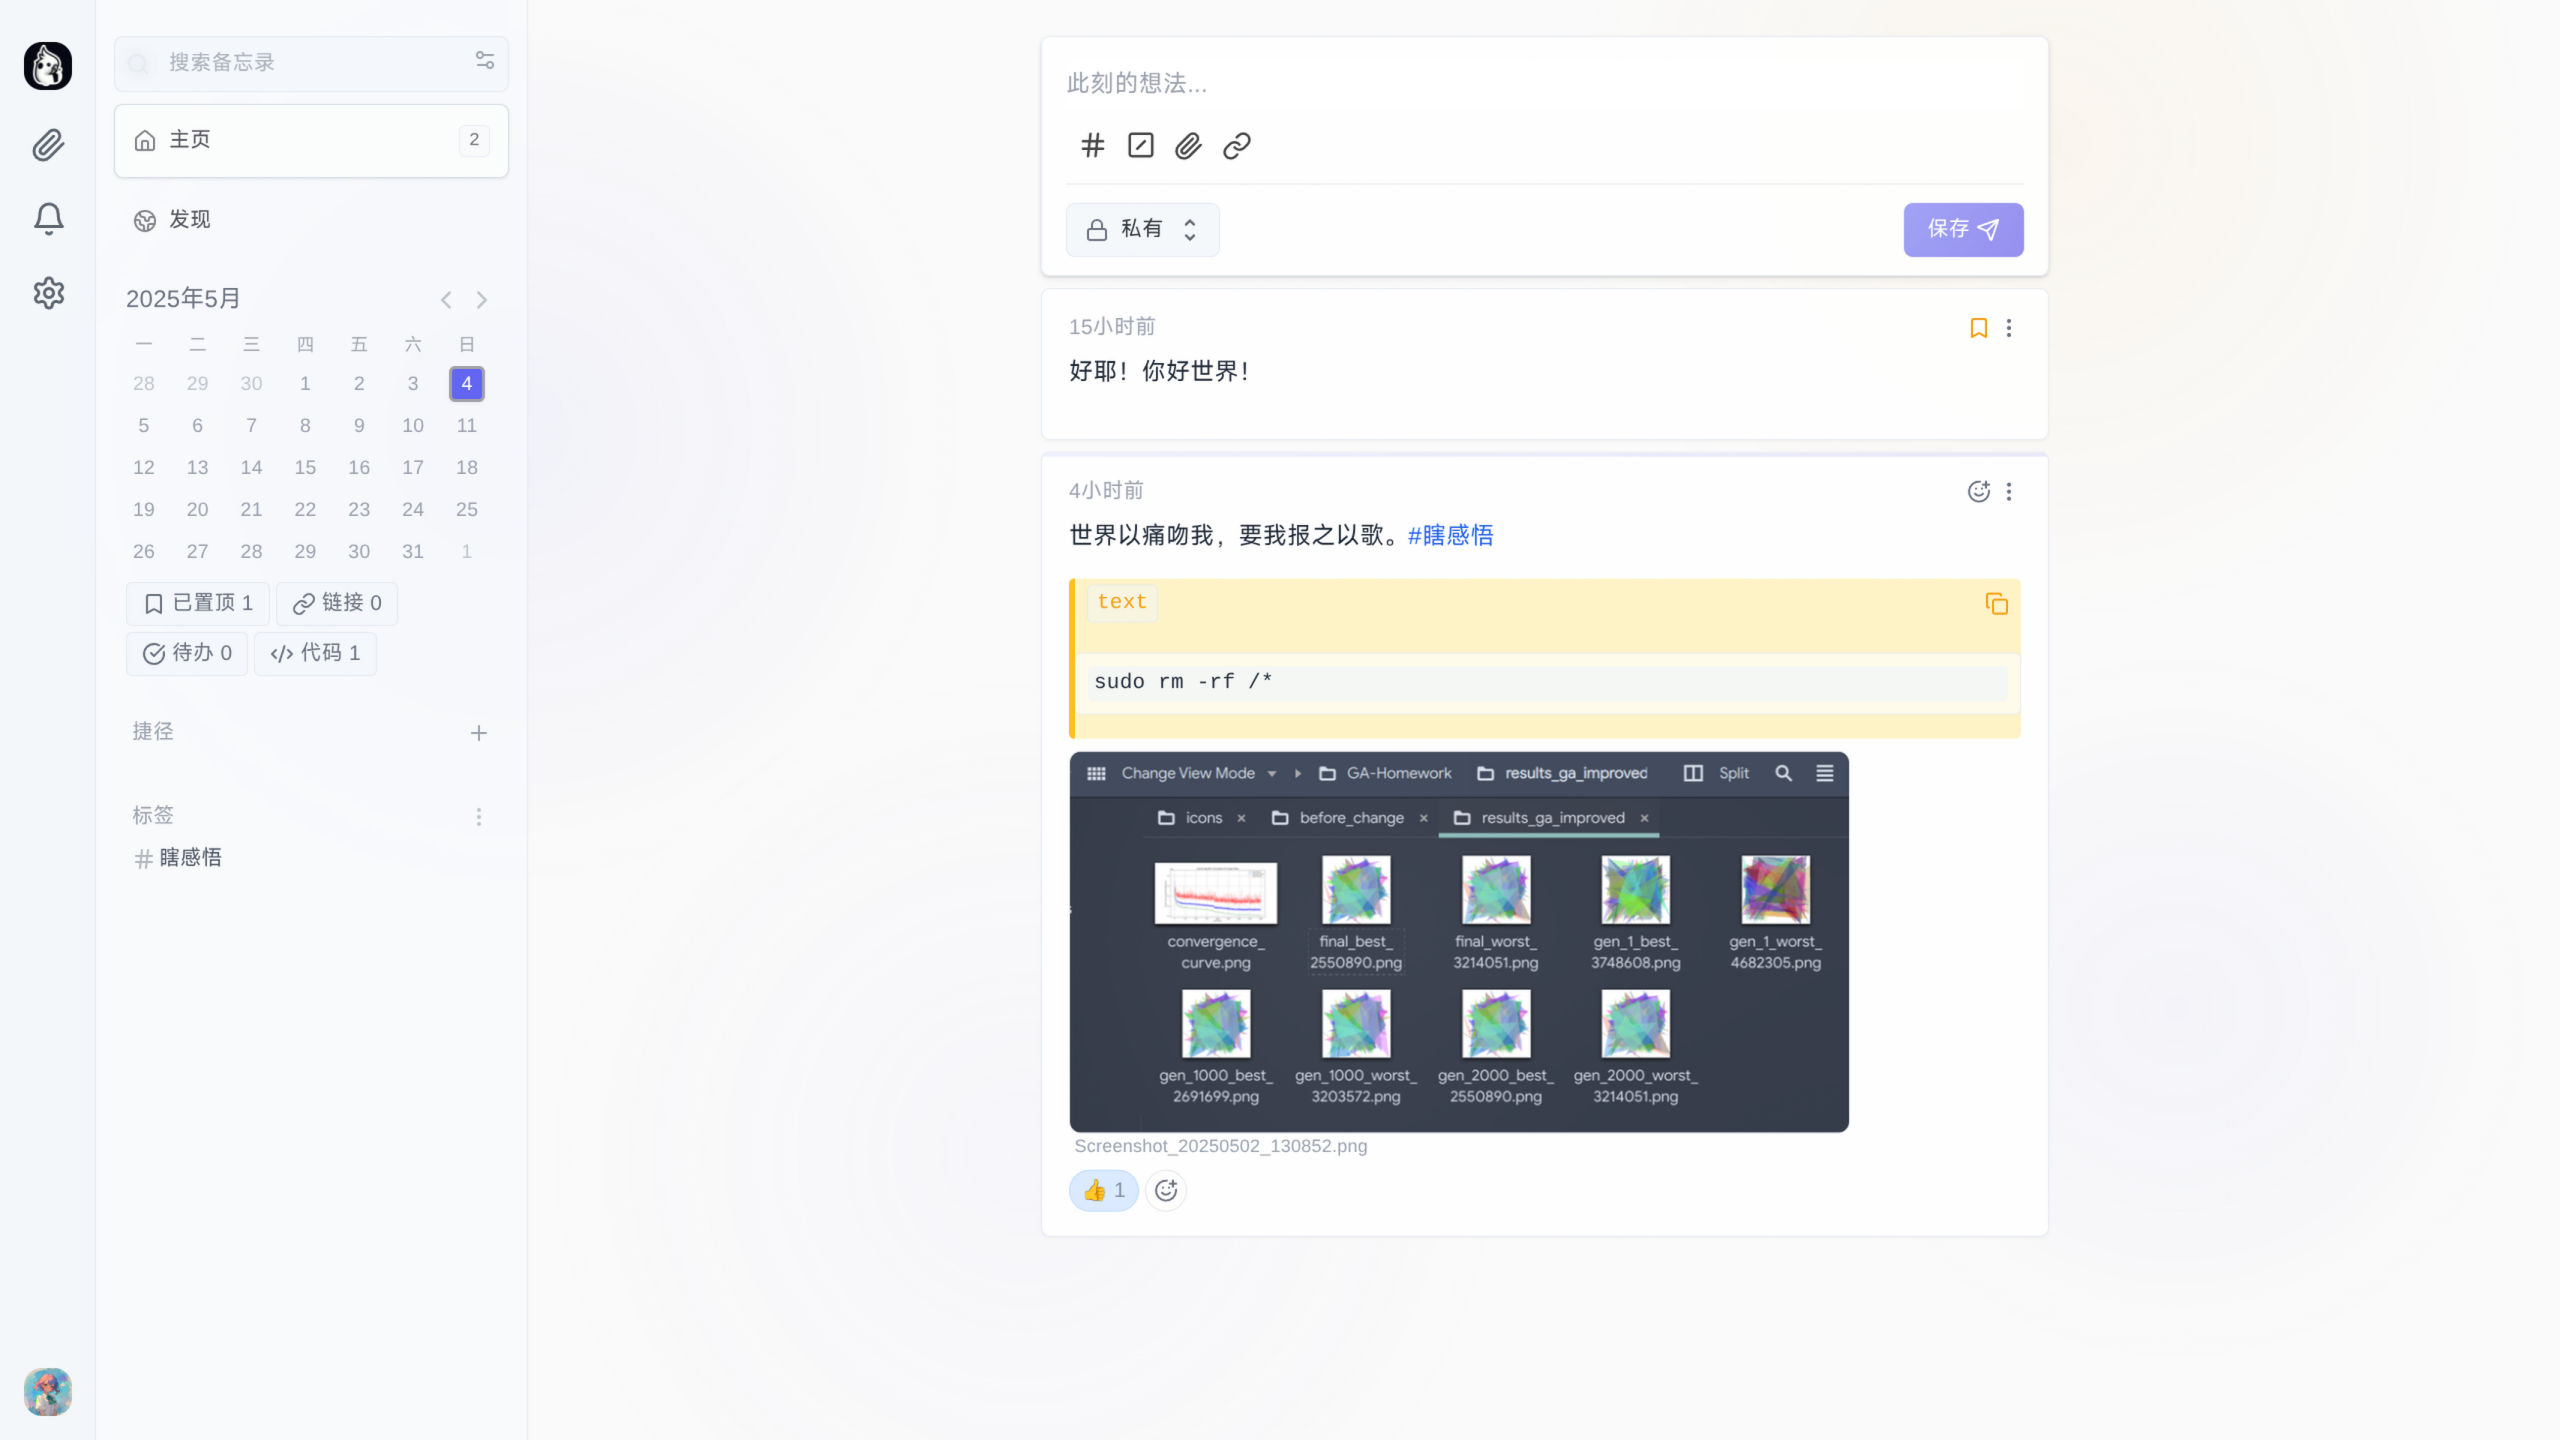This screenshot has width=2560, height=1440.
Task: Open the attachments page from the sidebar
Action: [48, 145]
